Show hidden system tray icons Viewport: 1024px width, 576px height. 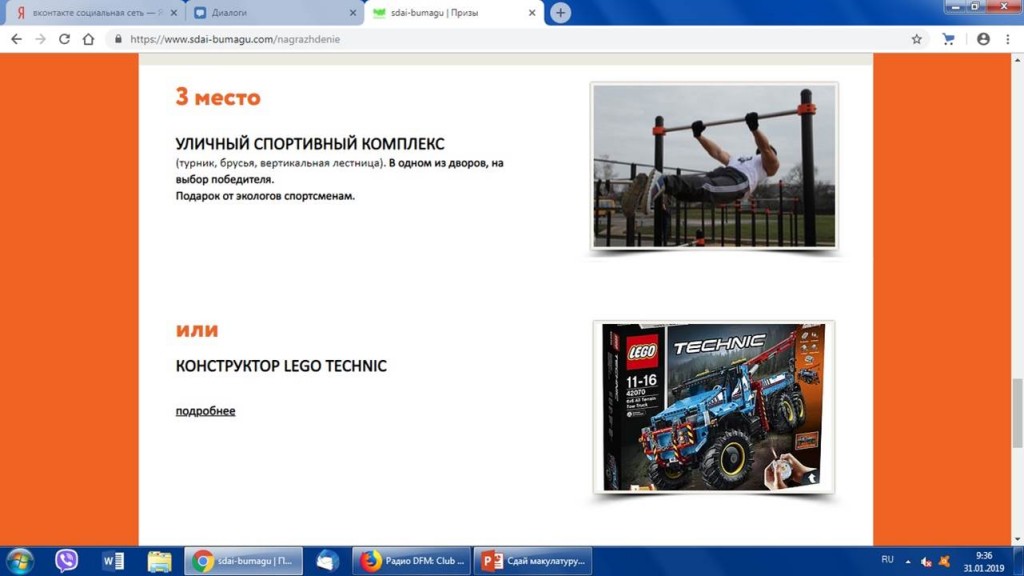click(x=908, y=561)
